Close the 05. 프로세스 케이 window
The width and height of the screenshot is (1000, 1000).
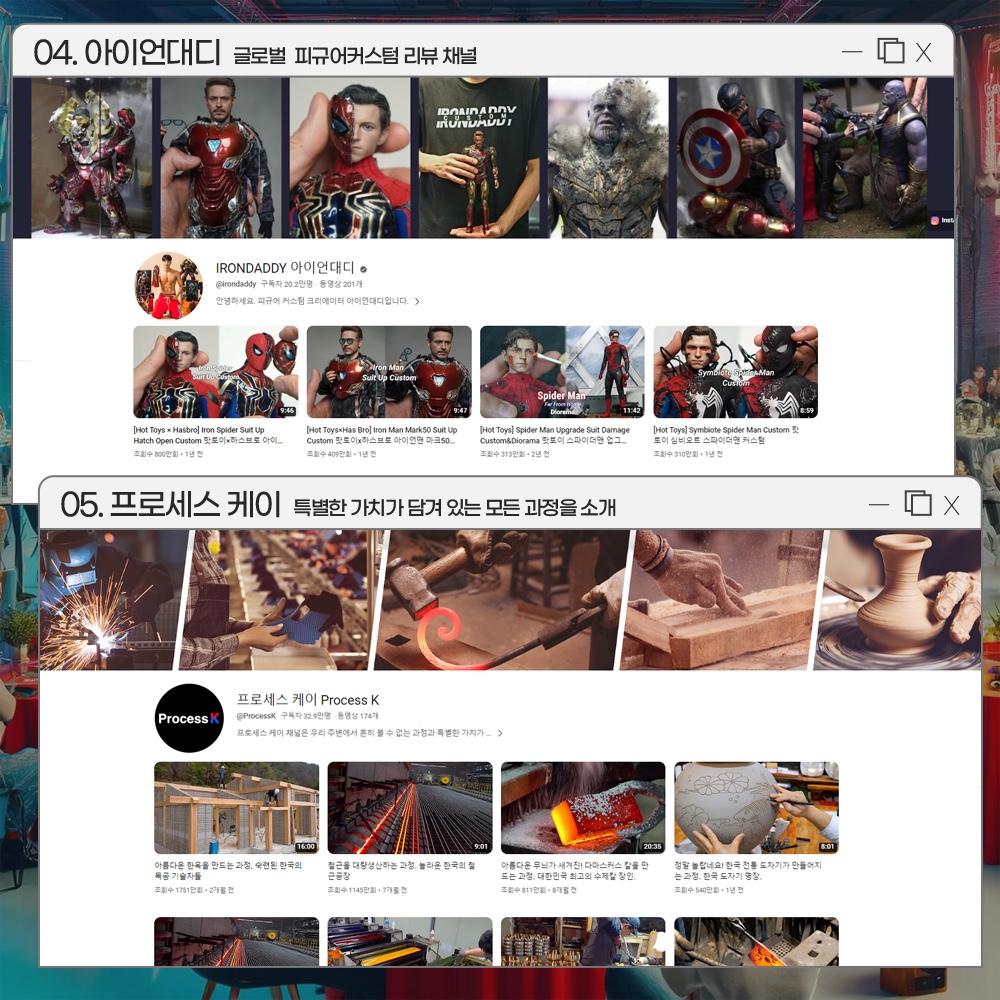tap(952, 506)
